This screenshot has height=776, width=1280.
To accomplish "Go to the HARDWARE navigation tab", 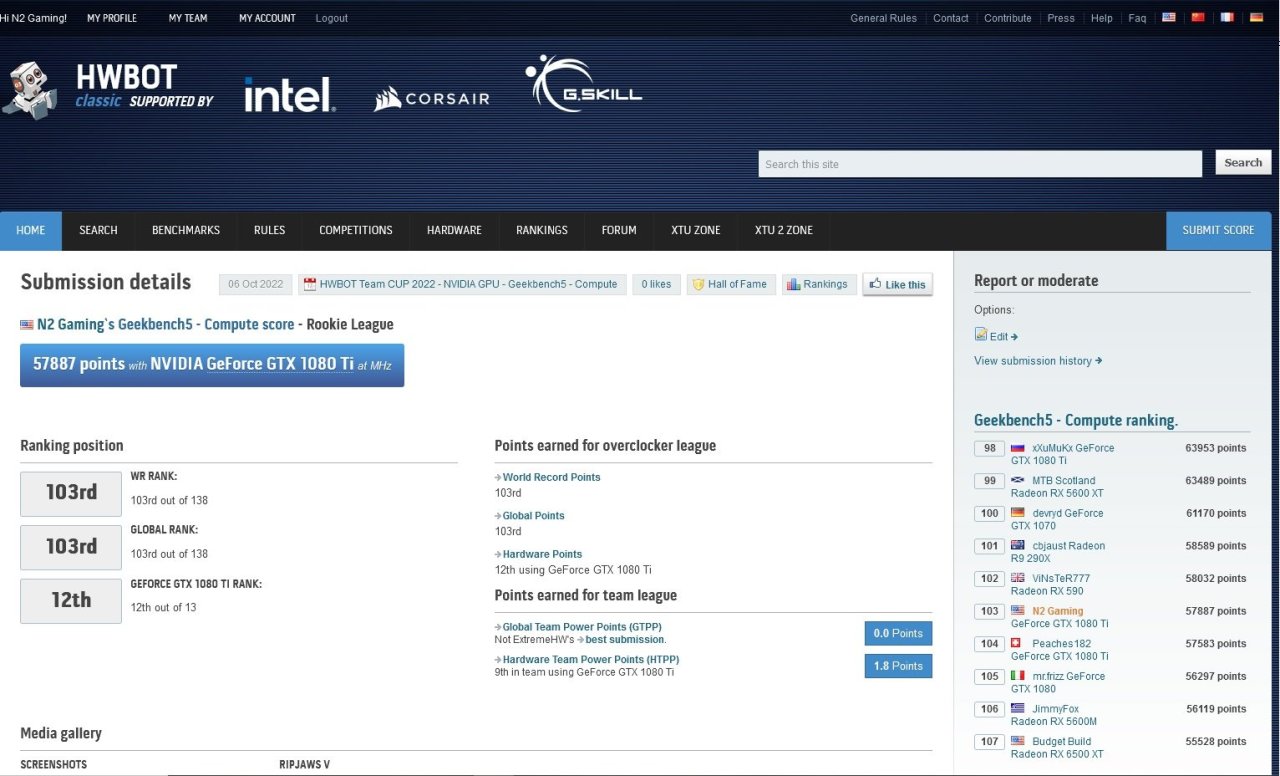I will [x=454, y=231].
